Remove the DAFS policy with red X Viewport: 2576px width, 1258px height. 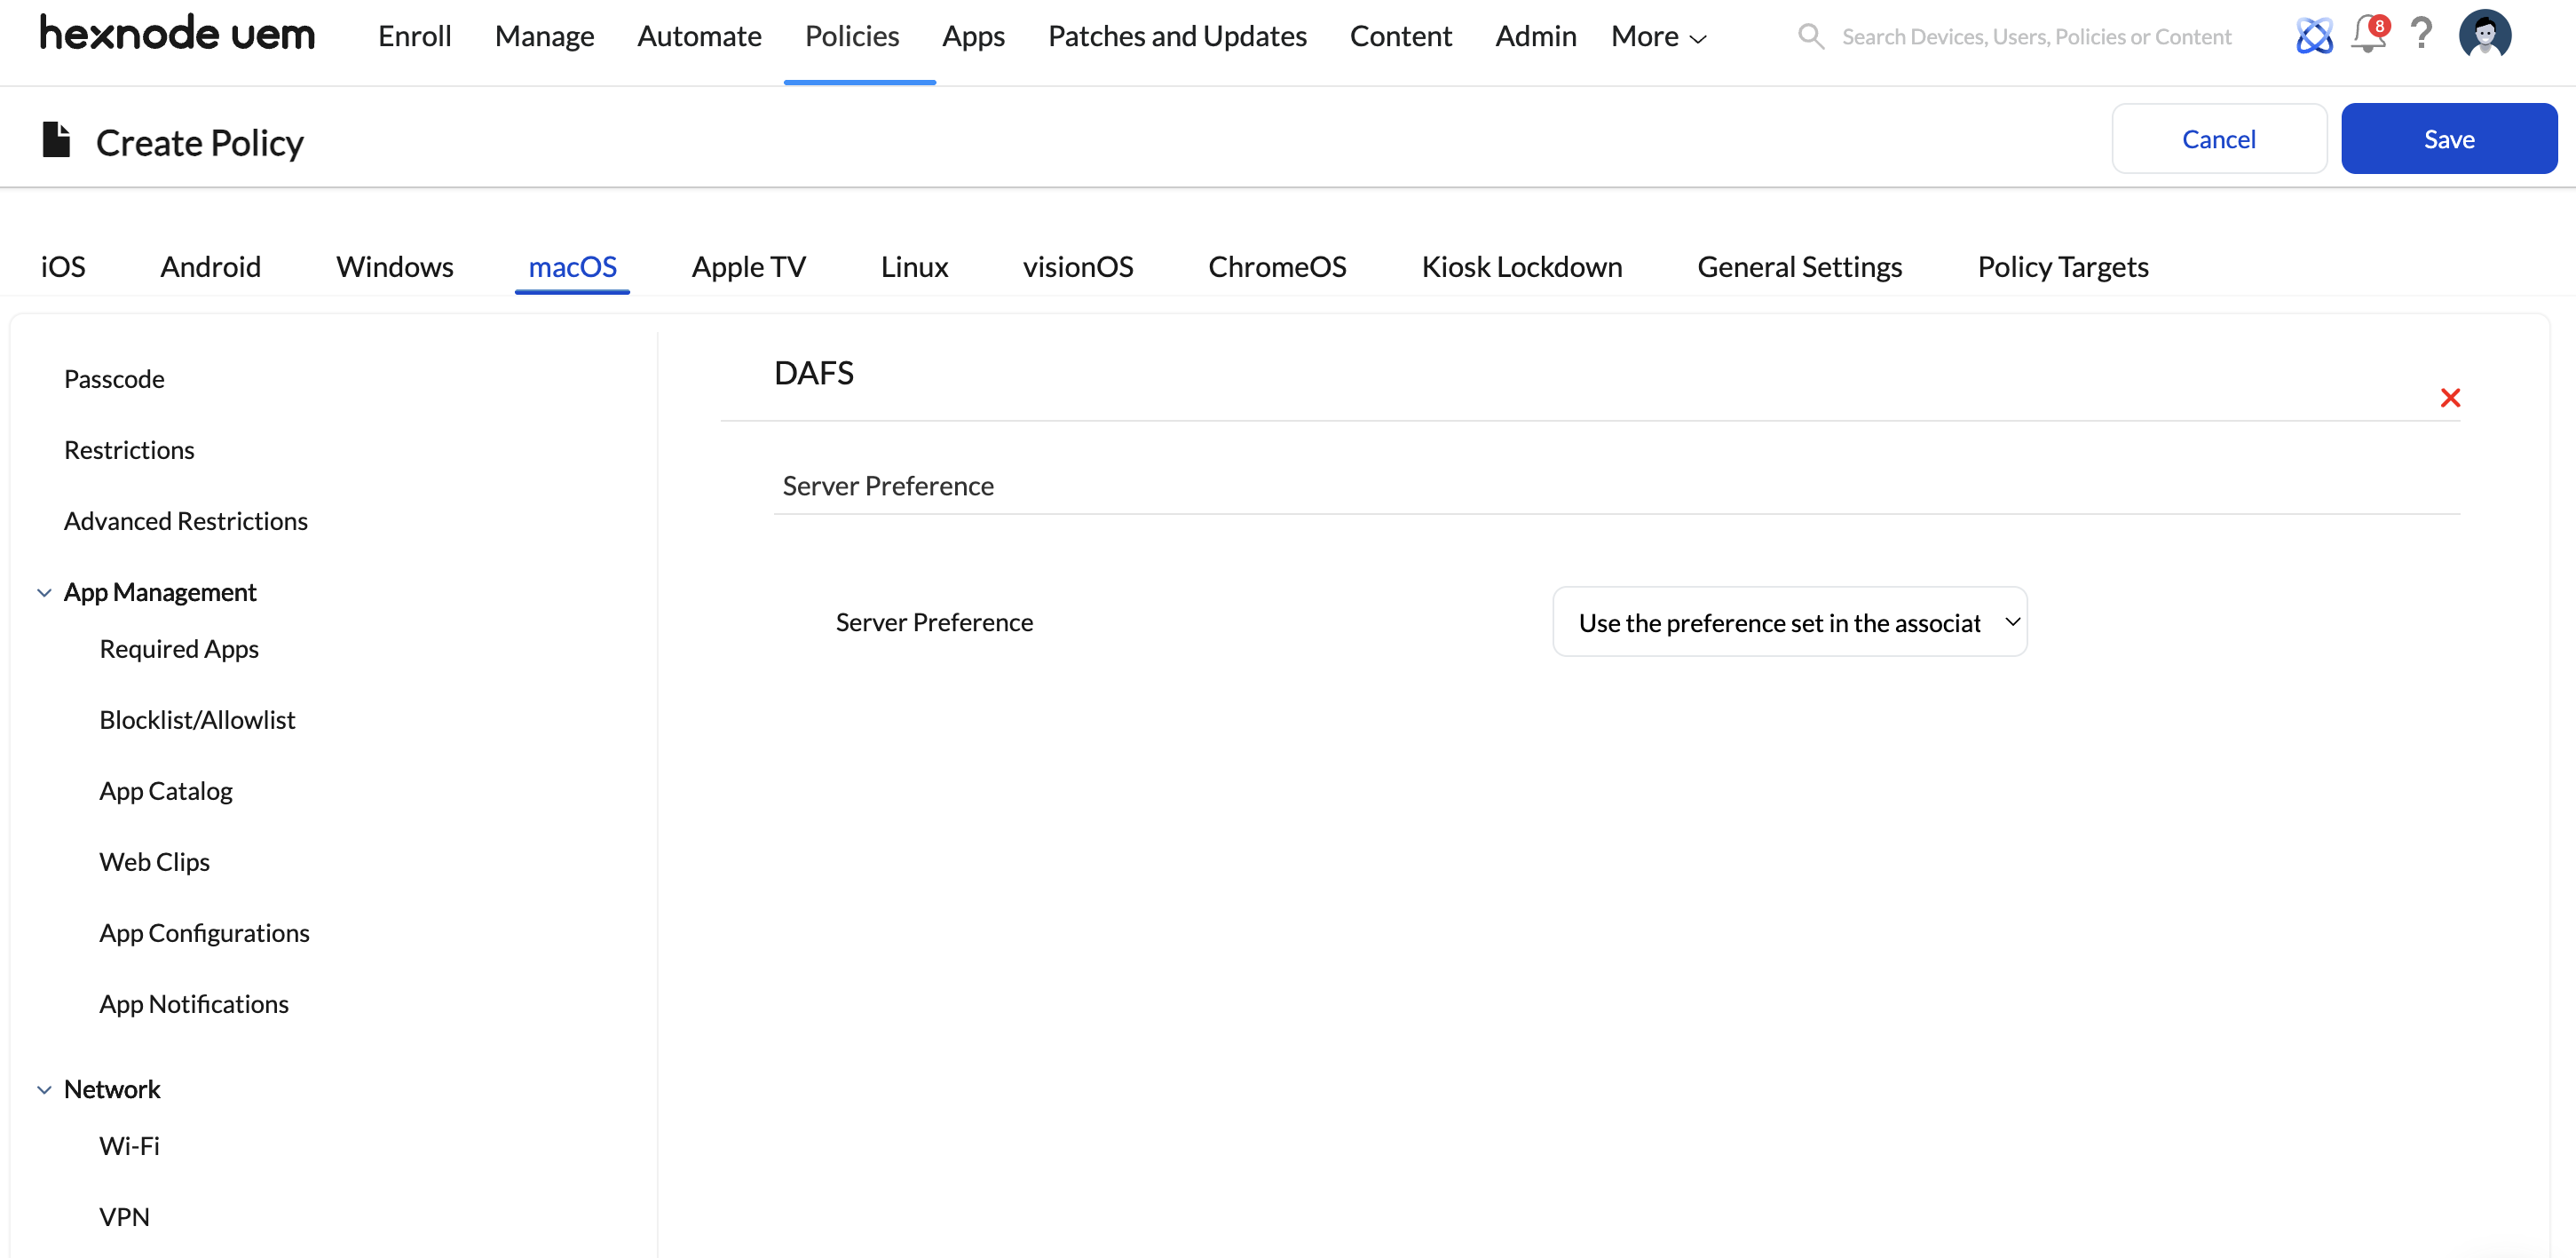(x=2449, y=398)
